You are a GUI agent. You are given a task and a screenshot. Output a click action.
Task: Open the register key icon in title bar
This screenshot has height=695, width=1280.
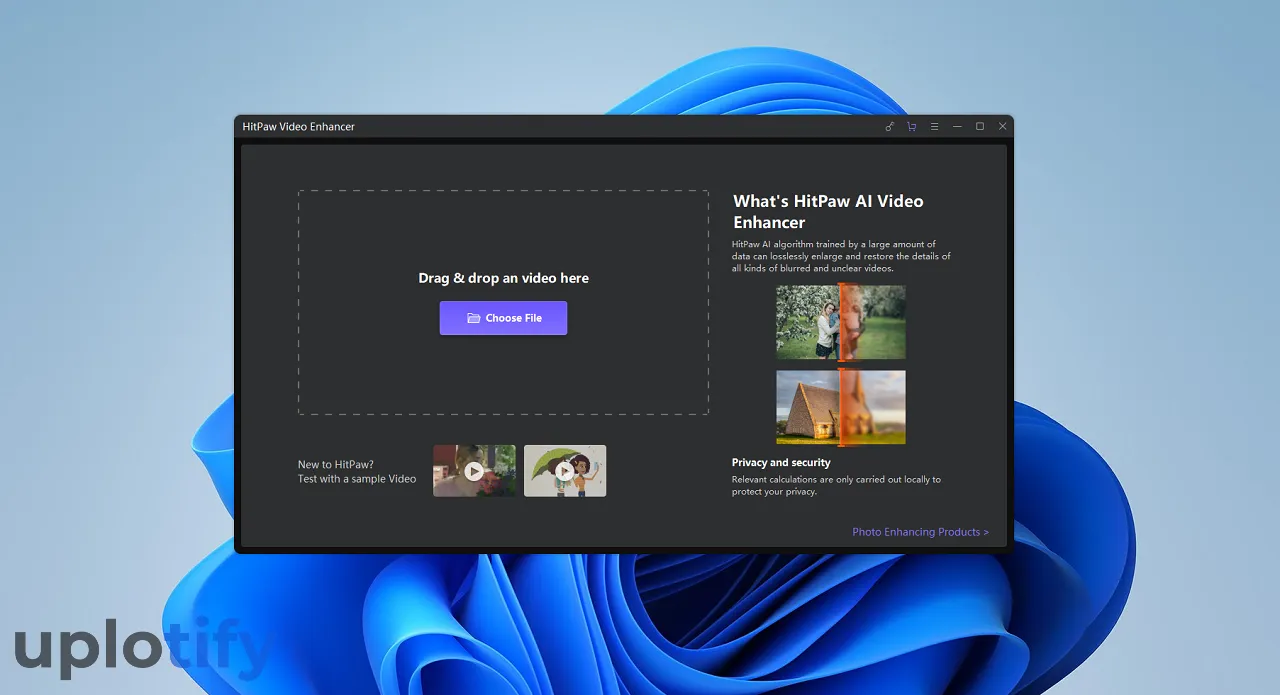tap(889, 127)
